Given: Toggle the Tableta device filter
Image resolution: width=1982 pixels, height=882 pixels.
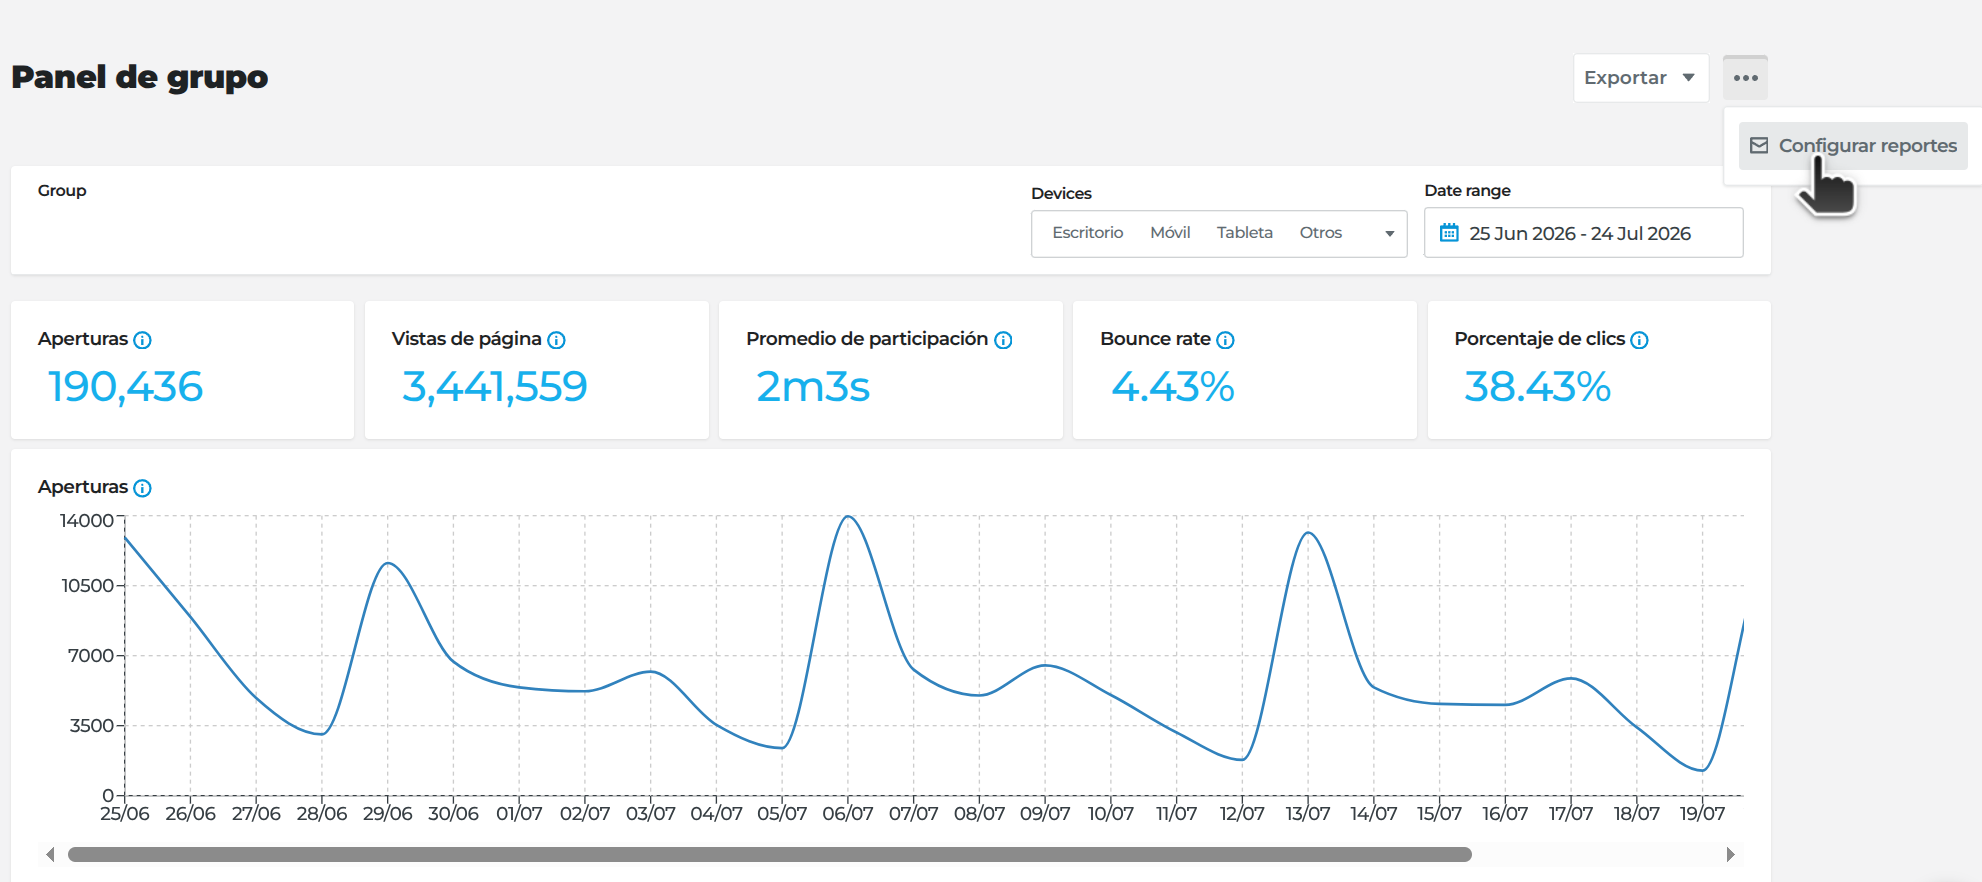Looking at the screenshot, I should click(1245, 233).
